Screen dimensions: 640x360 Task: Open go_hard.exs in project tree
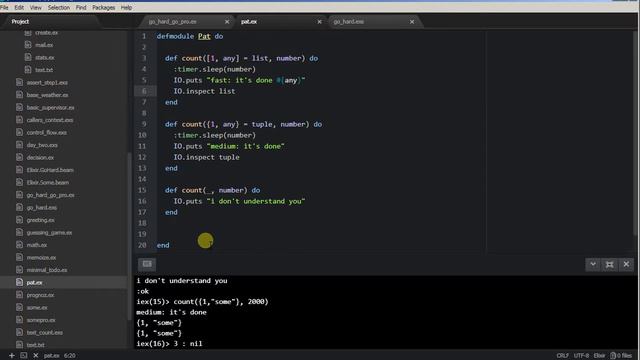tap(42, 207)
